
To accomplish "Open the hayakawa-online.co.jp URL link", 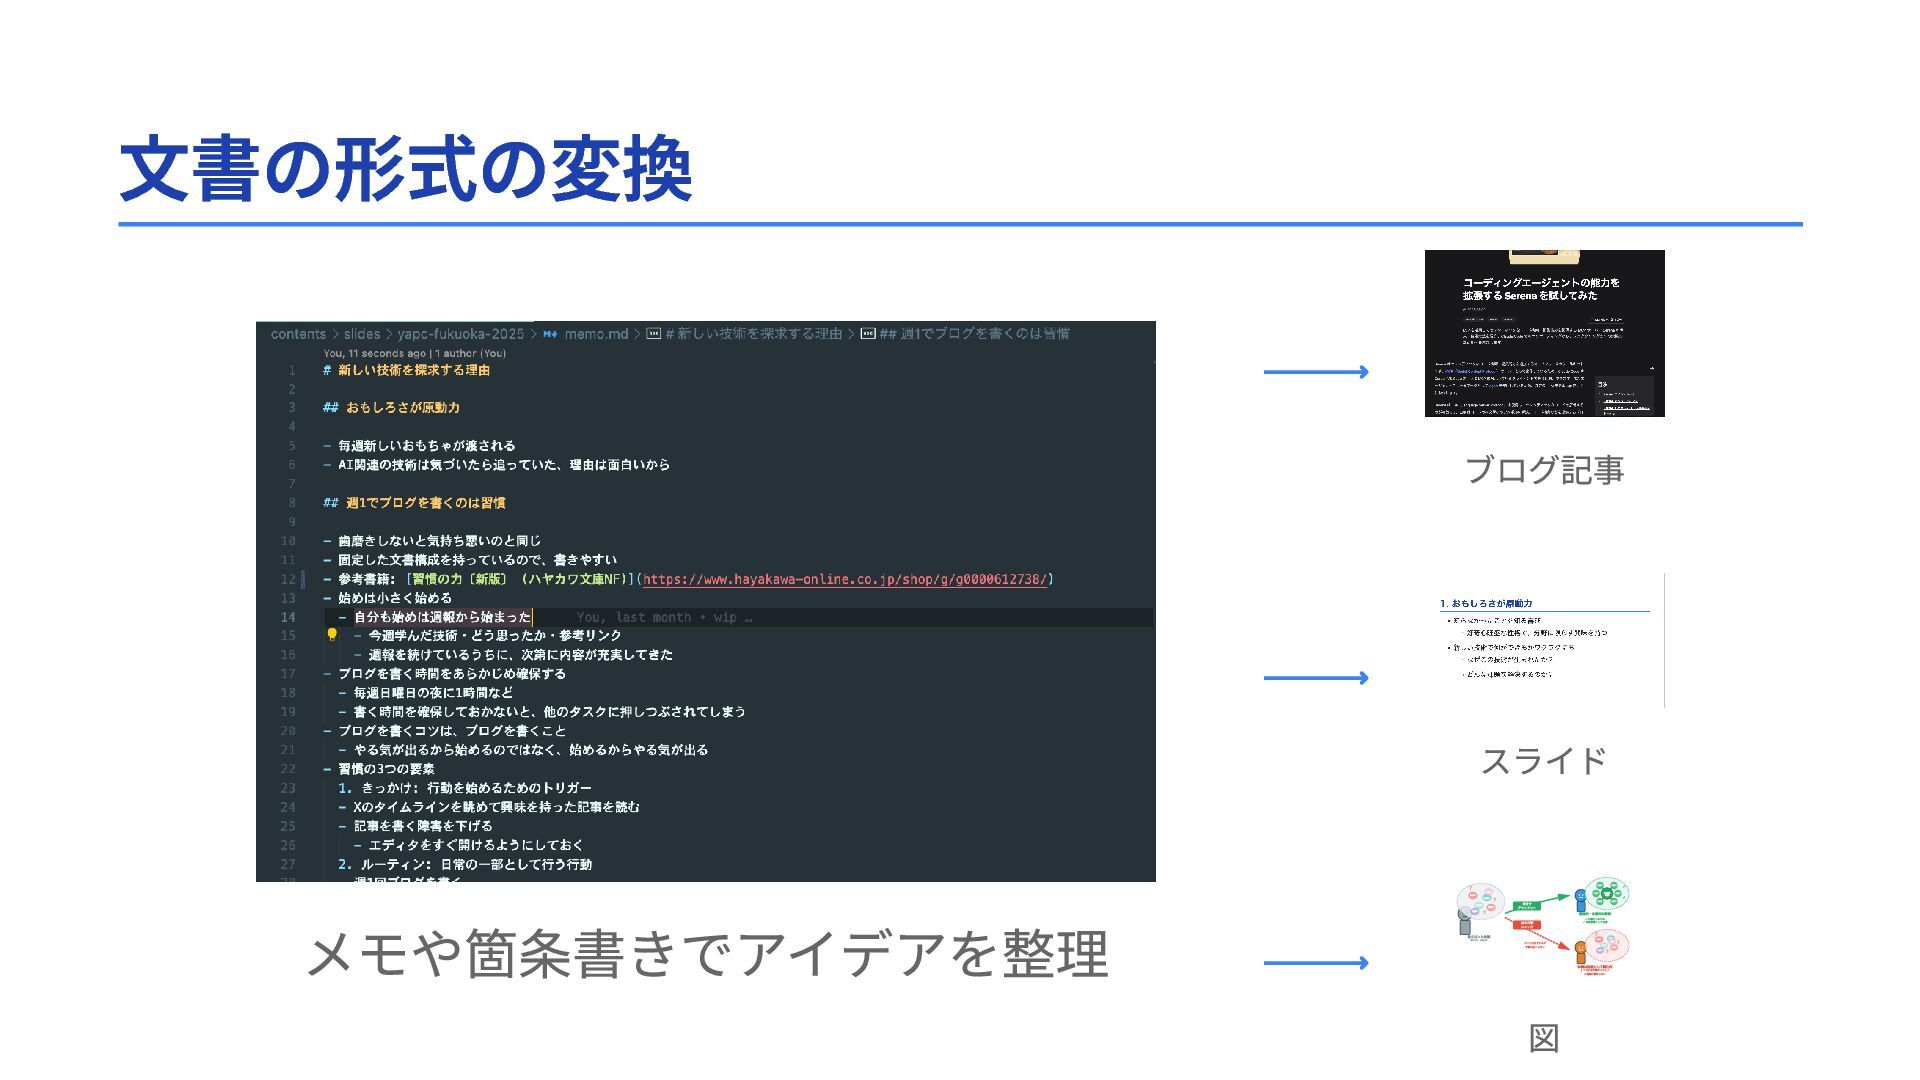I will (845, 579).
